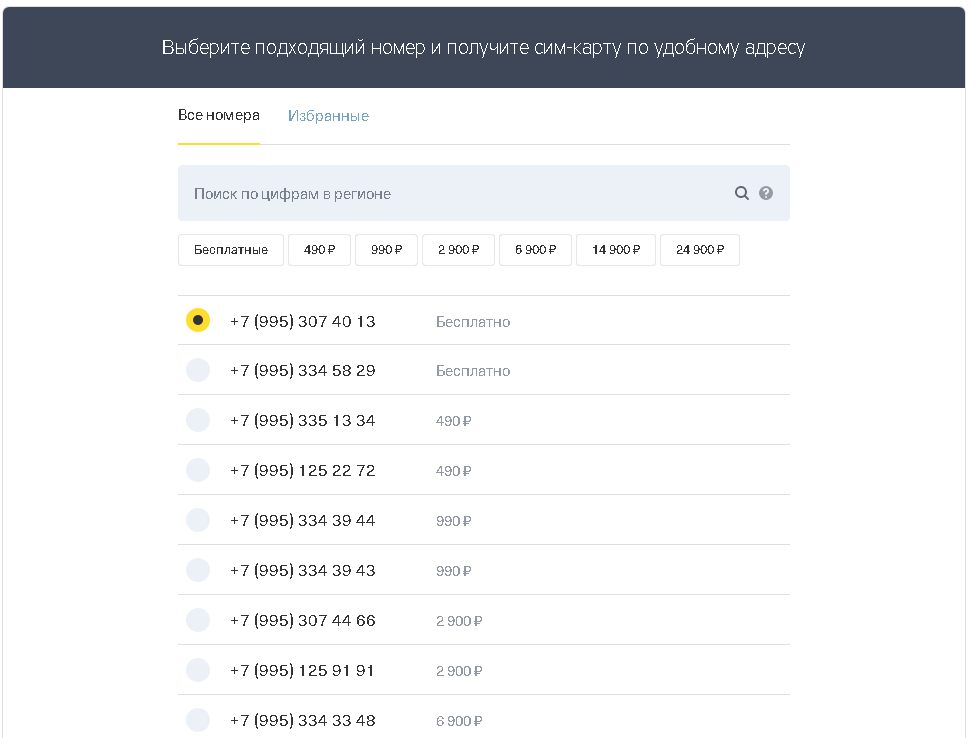
Task: Choose radio for +7 (995) 334 39 43
Action: pyautogui.click(x=198, y=570)
